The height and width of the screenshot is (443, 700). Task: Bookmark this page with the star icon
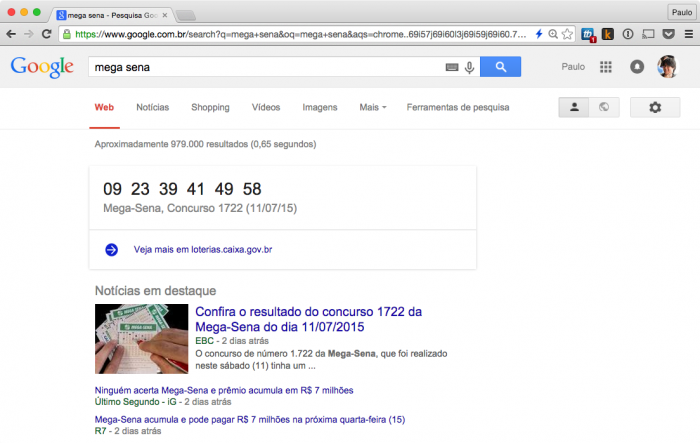567,34
